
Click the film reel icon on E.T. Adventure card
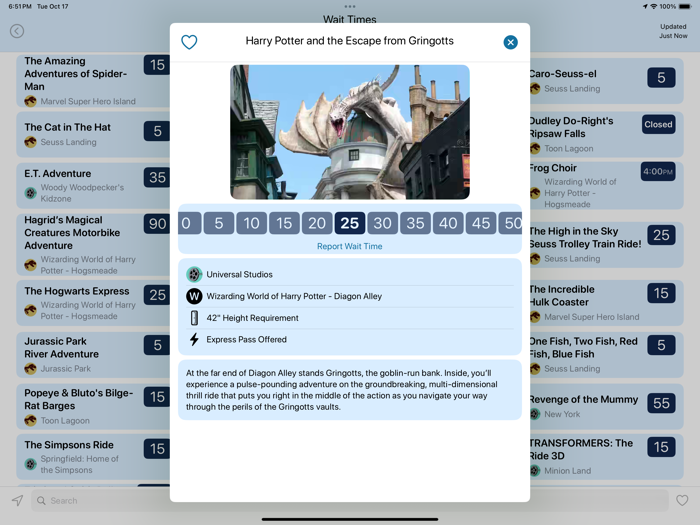[x=30, y=193]
